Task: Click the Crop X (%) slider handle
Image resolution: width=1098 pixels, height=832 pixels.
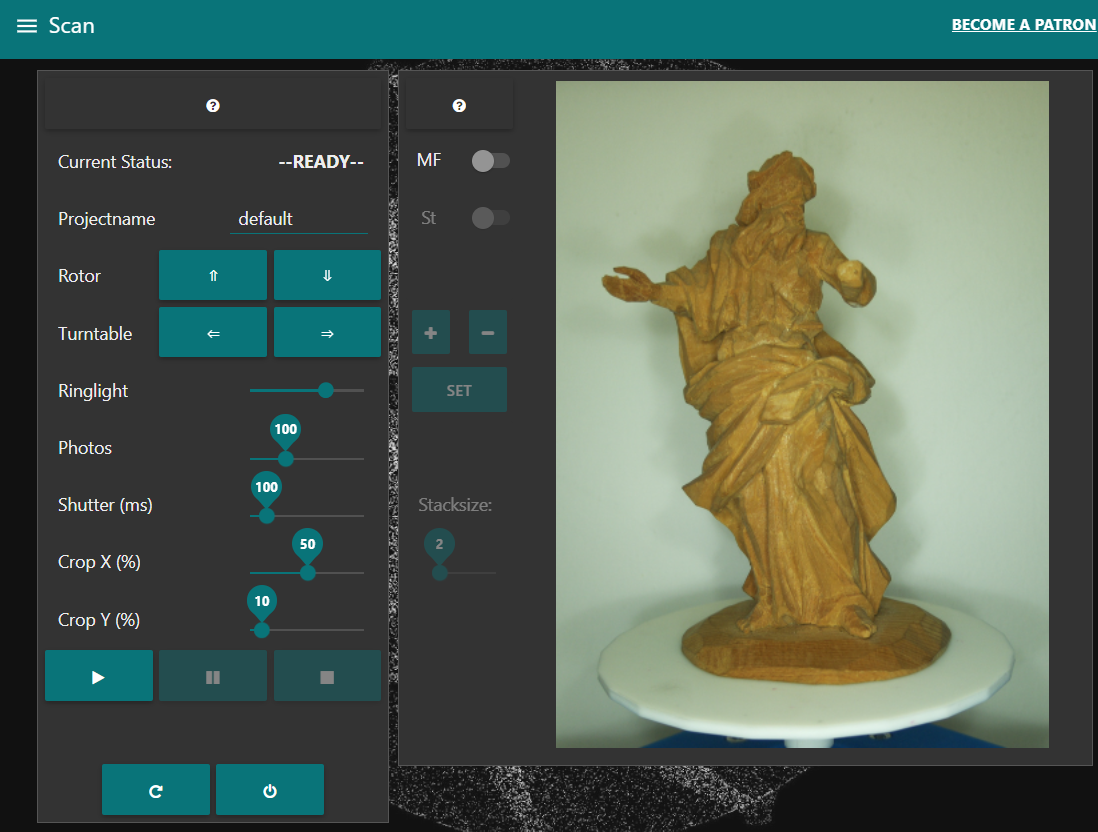Action: [x=307, y=573]
